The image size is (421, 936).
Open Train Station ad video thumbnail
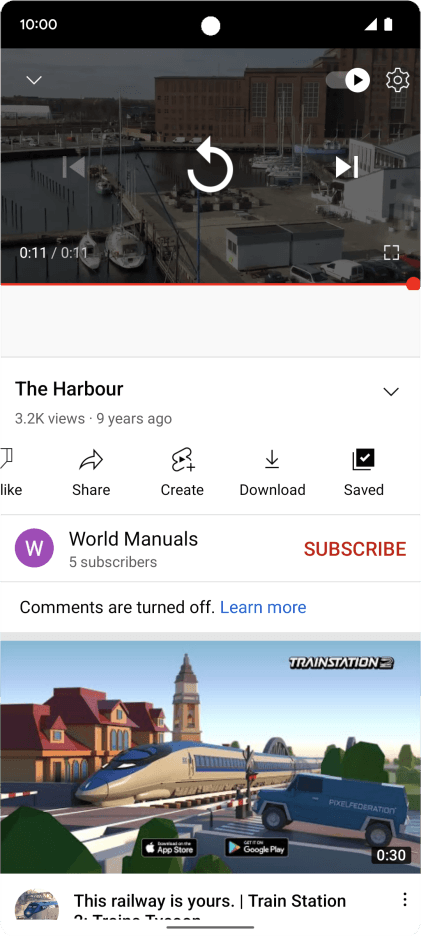[210, 757]
